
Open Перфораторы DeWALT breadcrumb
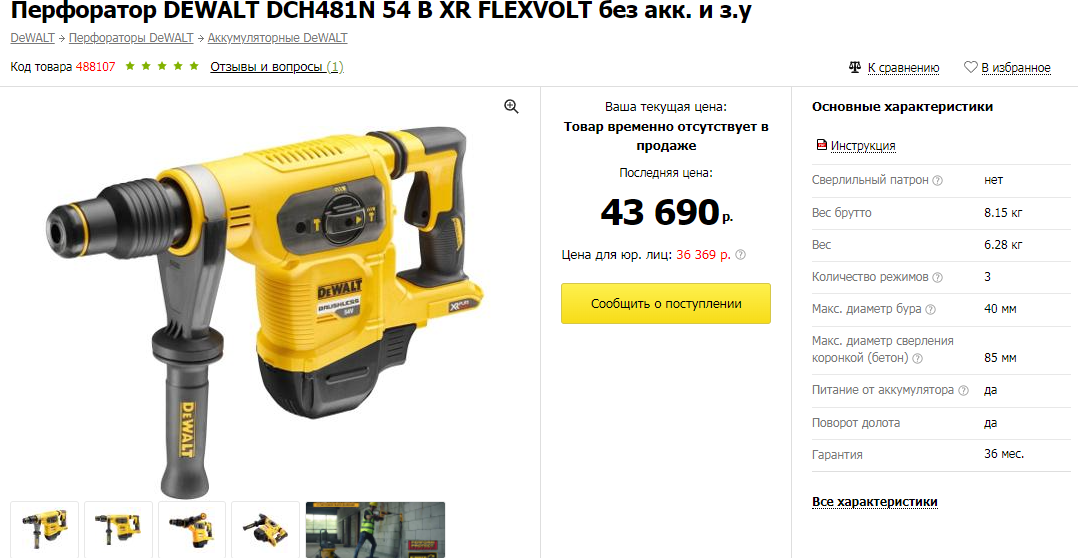(x=131, y=38)
